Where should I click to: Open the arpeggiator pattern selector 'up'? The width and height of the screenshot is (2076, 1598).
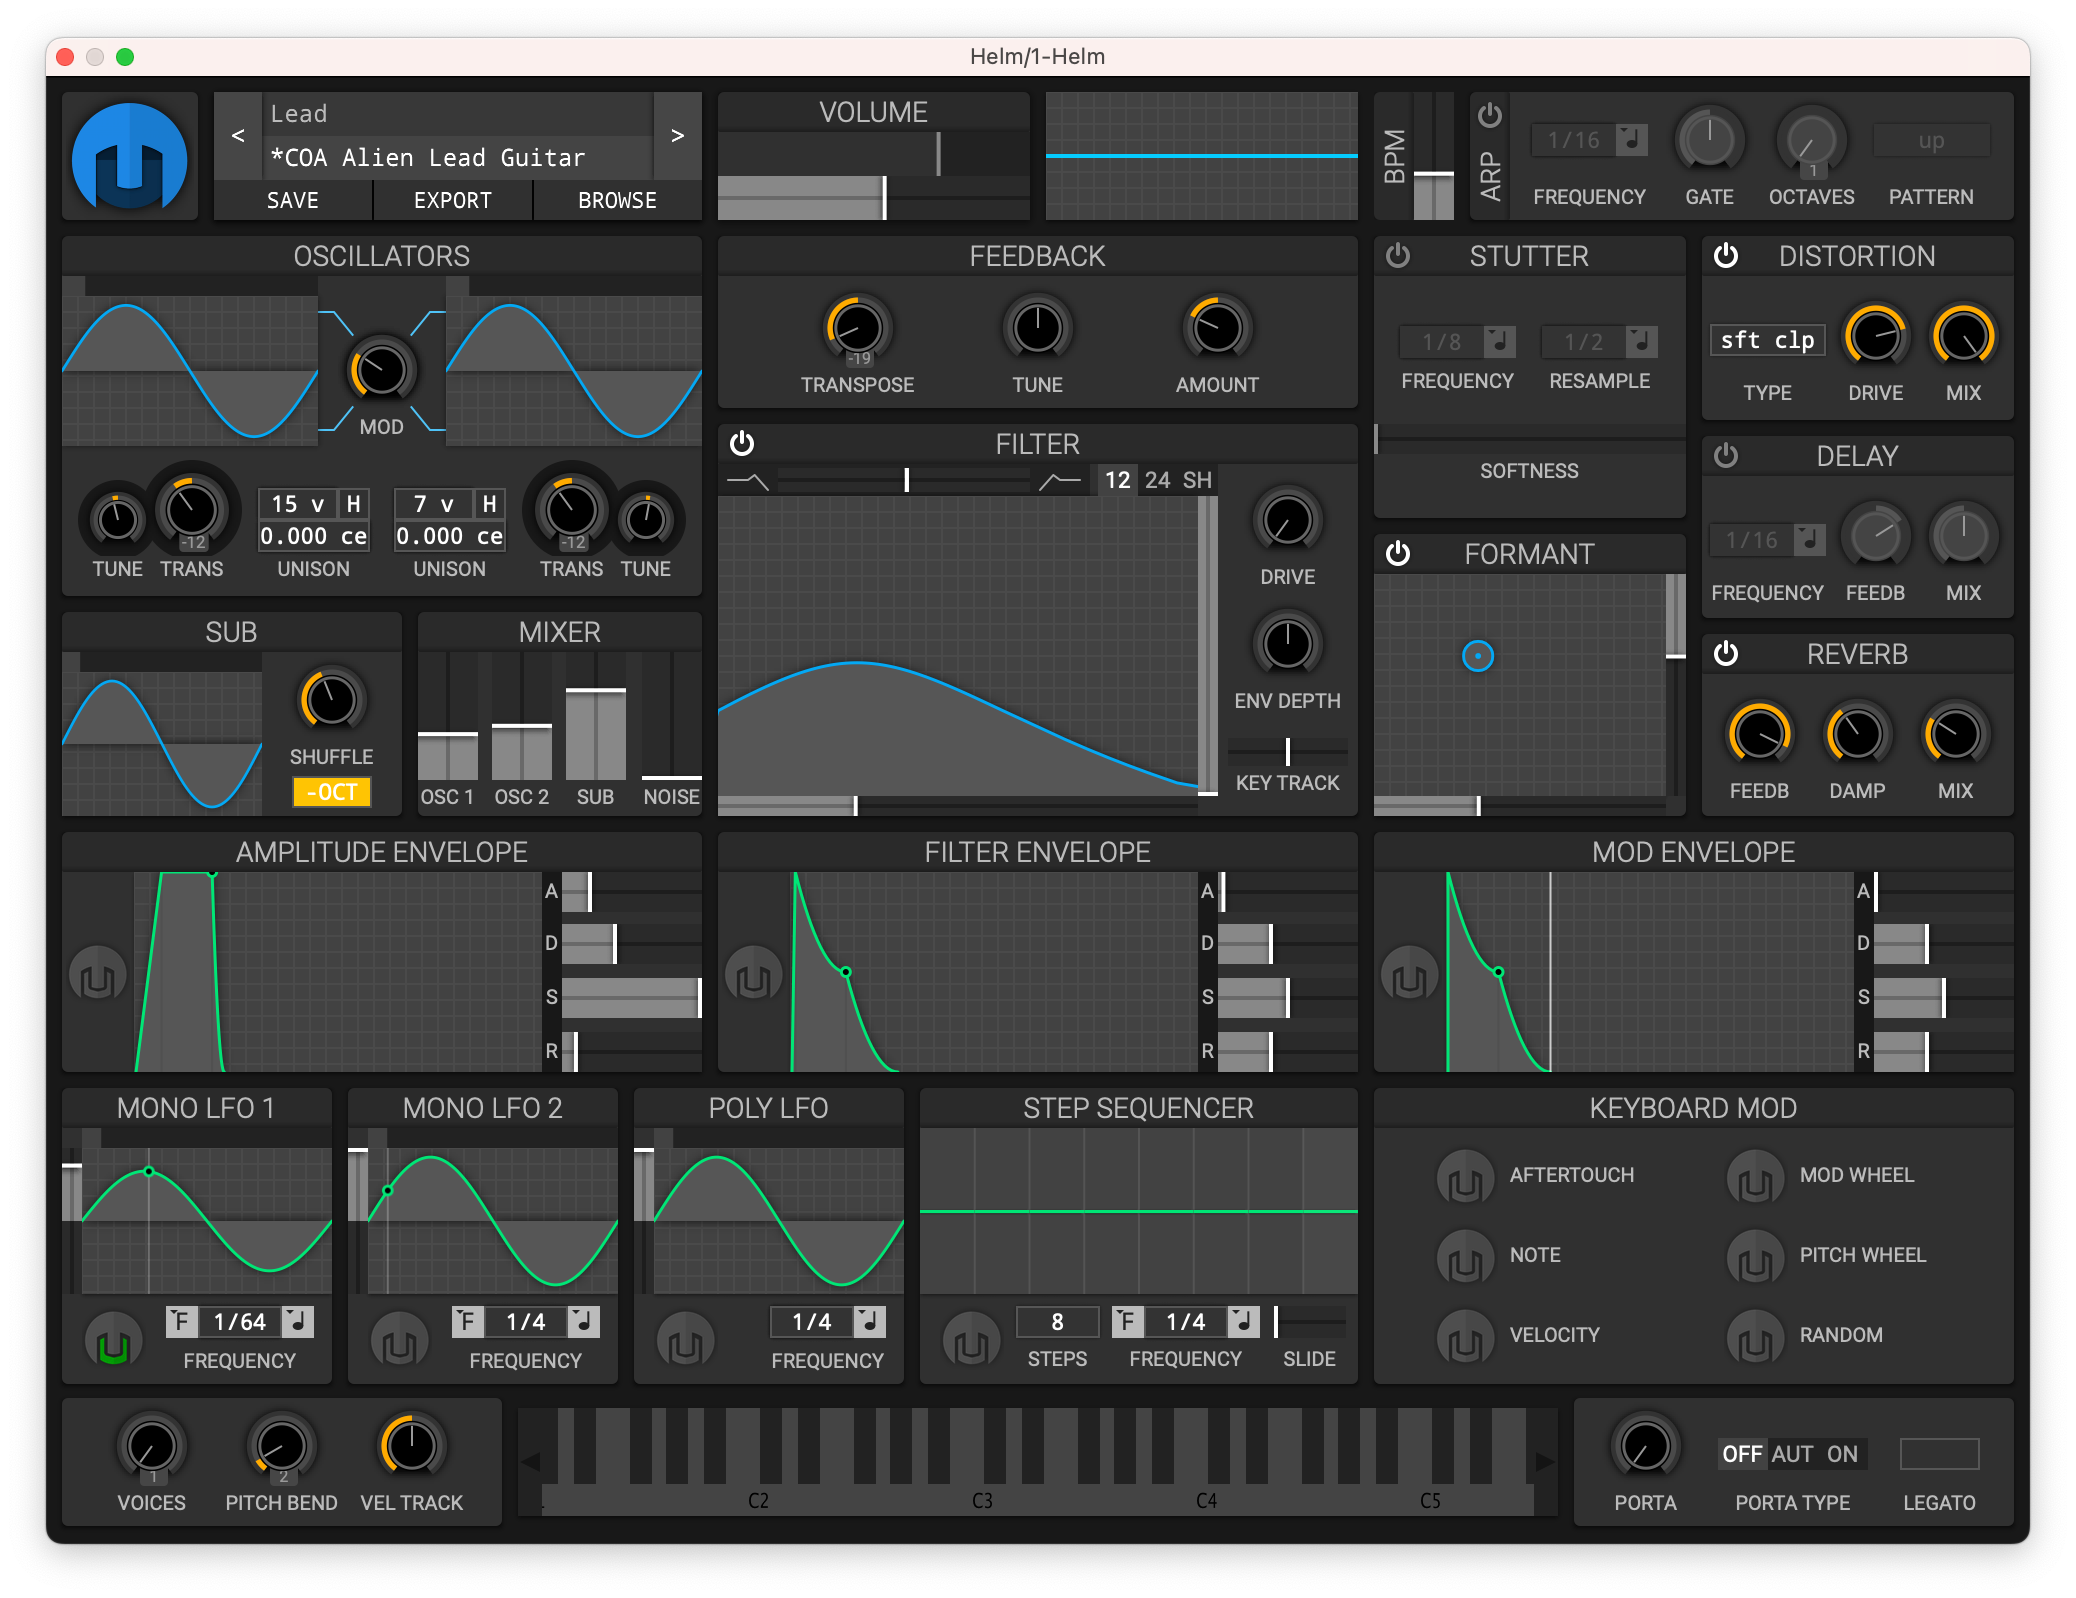pos(1930,141)
